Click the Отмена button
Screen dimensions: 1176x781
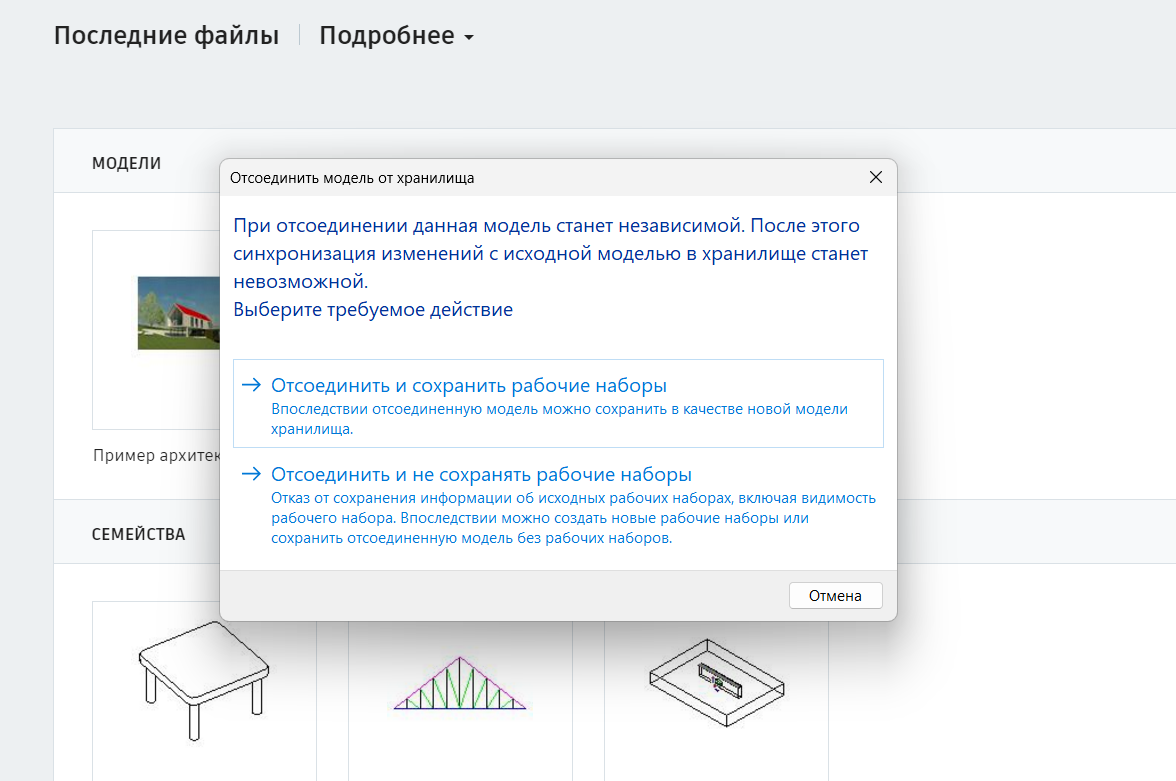pos(836,596)
